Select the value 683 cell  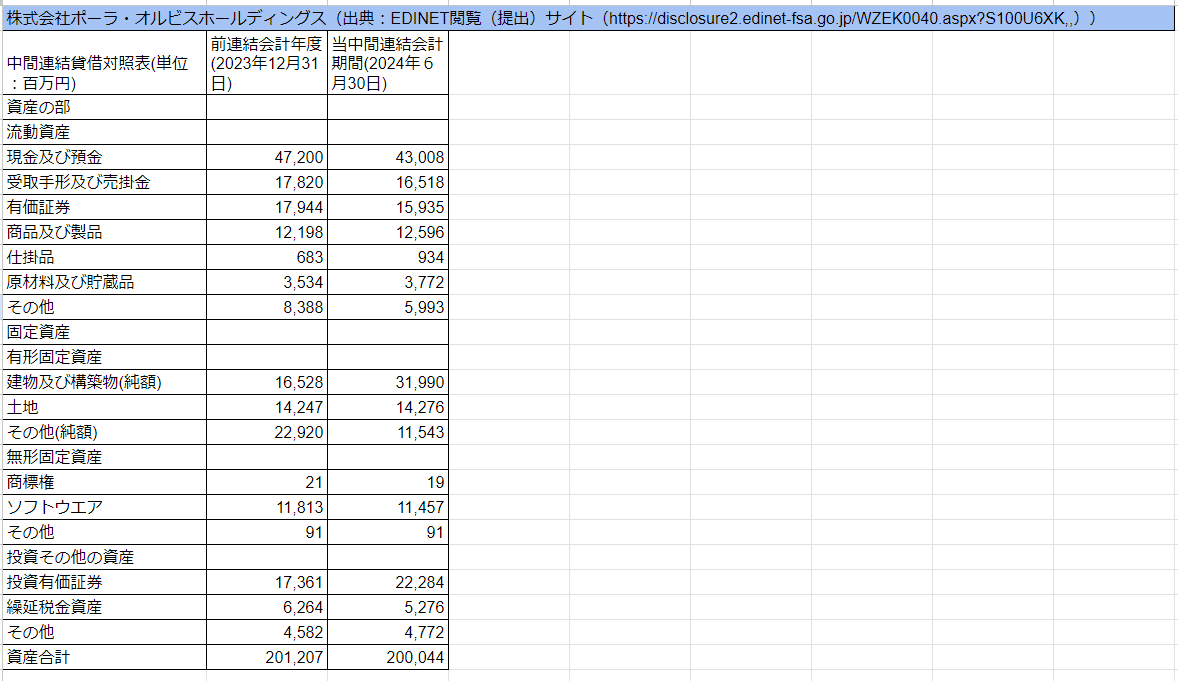coord(267,257)
